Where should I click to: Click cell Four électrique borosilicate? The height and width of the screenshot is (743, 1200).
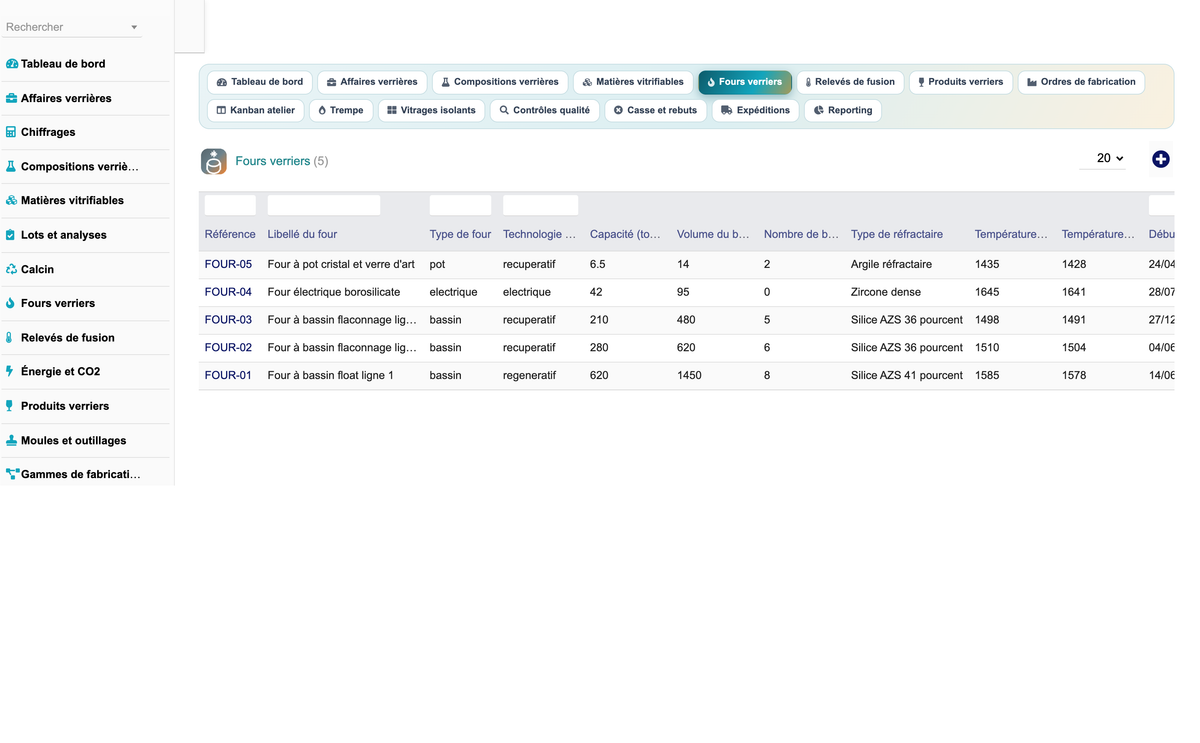pos(334,292)
